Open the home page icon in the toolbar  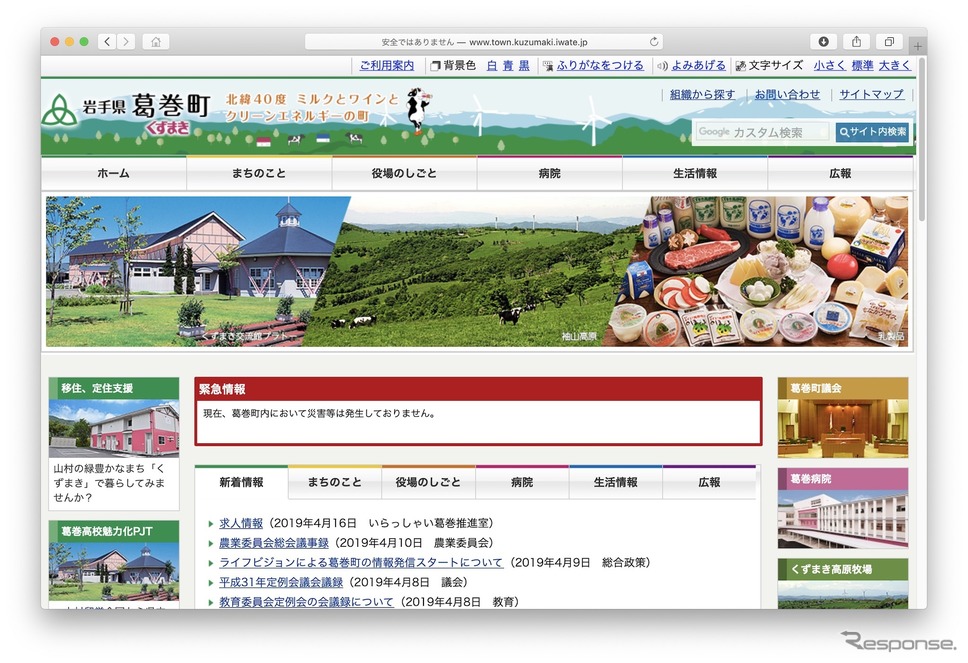click(156, 42)
